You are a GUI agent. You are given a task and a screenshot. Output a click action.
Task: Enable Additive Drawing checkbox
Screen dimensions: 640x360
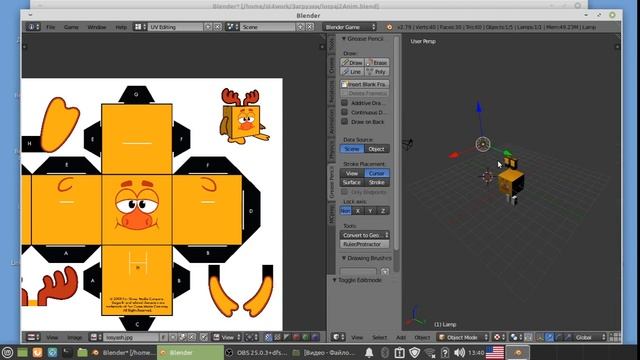coord(344,103)
